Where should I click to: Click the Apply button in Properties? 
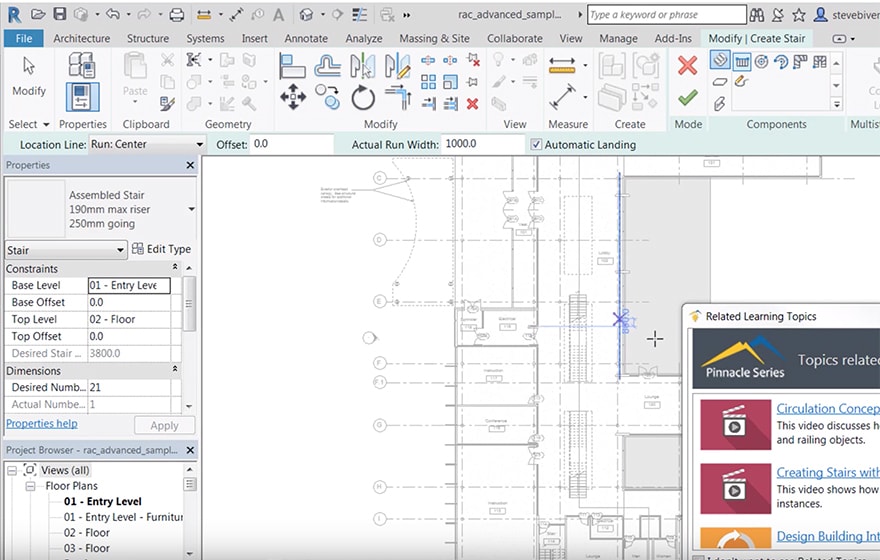[x=164, y=425]
